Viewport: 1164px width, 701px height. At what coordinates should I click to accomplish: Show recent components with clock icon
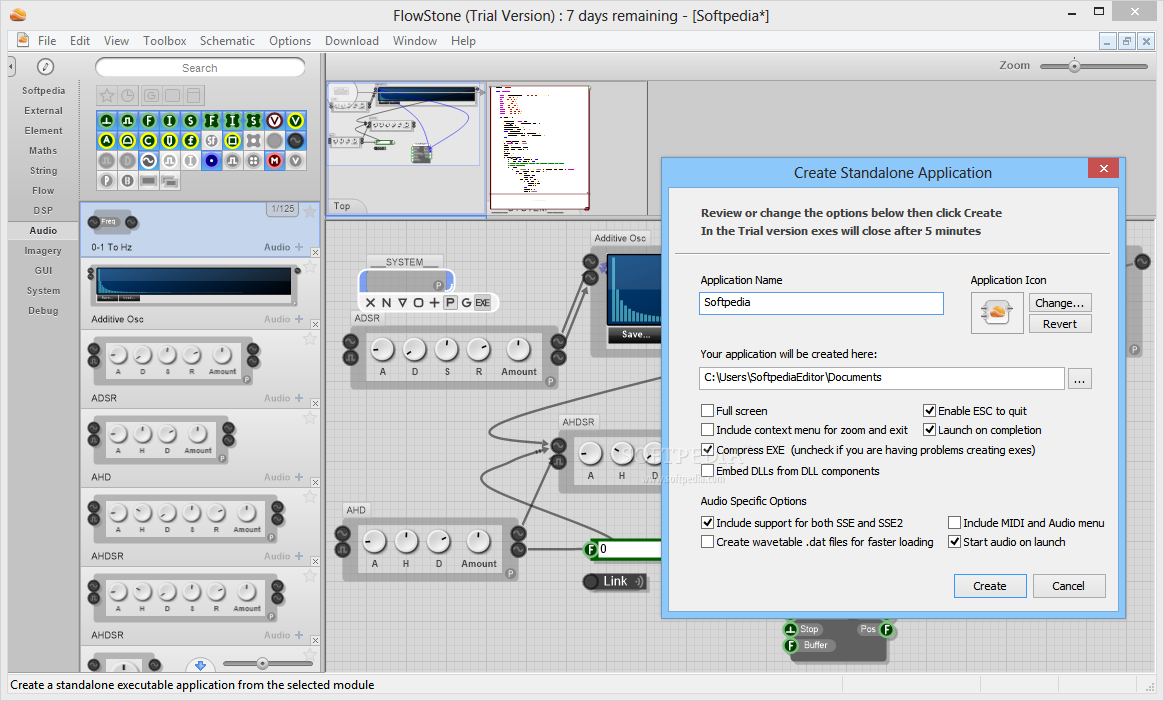click(128, 95)
